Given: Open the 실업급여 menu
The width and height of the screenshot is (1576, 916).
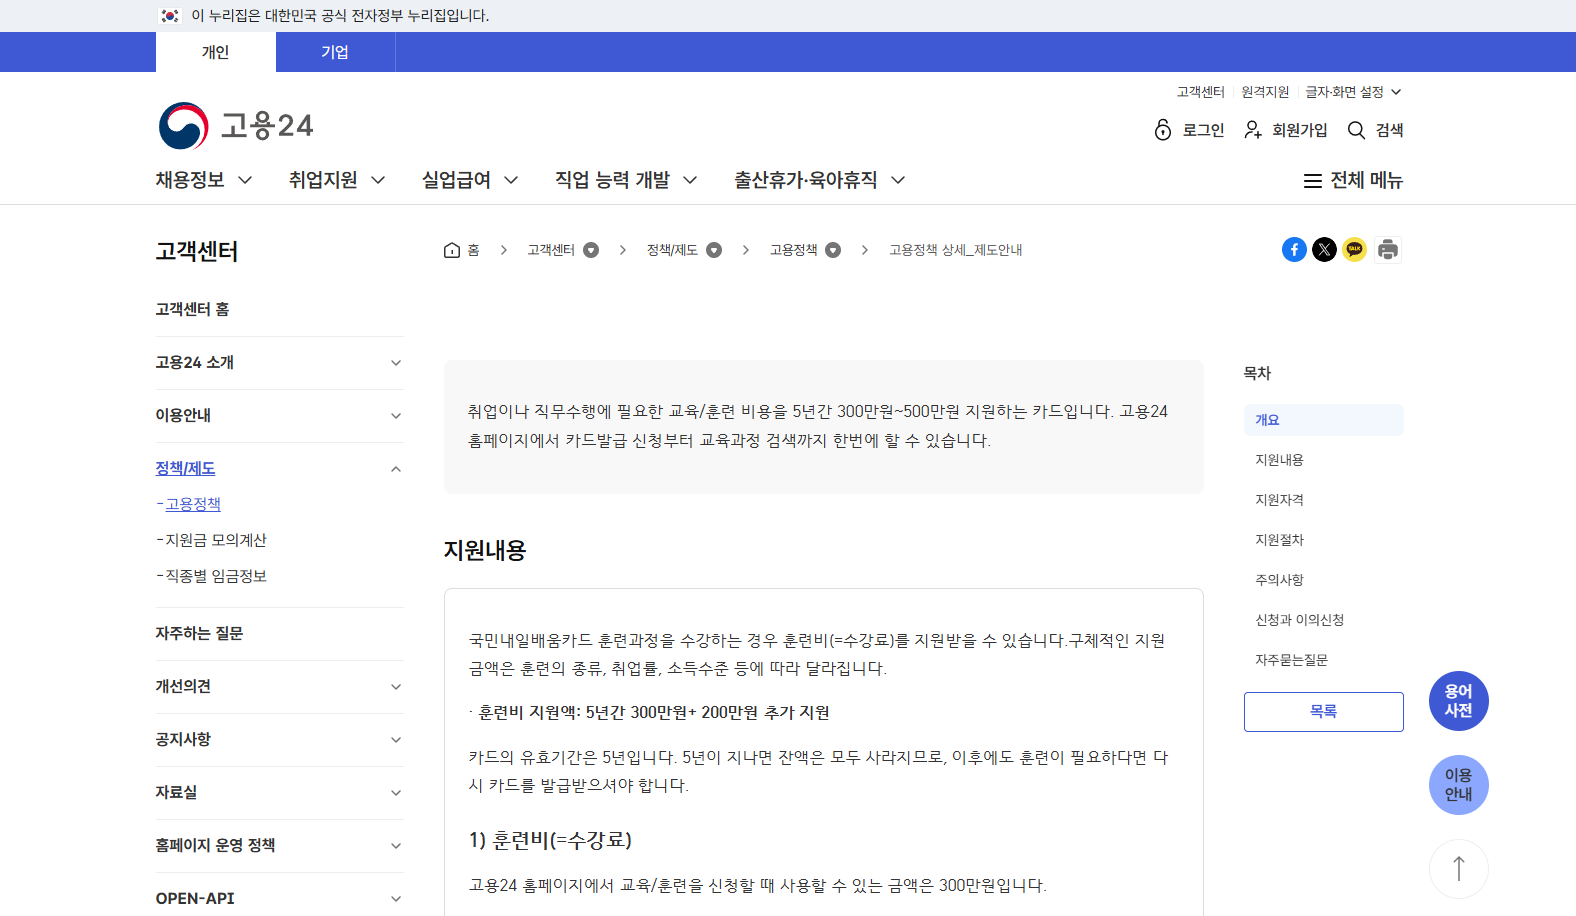Looking at the screenshot, I should point(470,180).
